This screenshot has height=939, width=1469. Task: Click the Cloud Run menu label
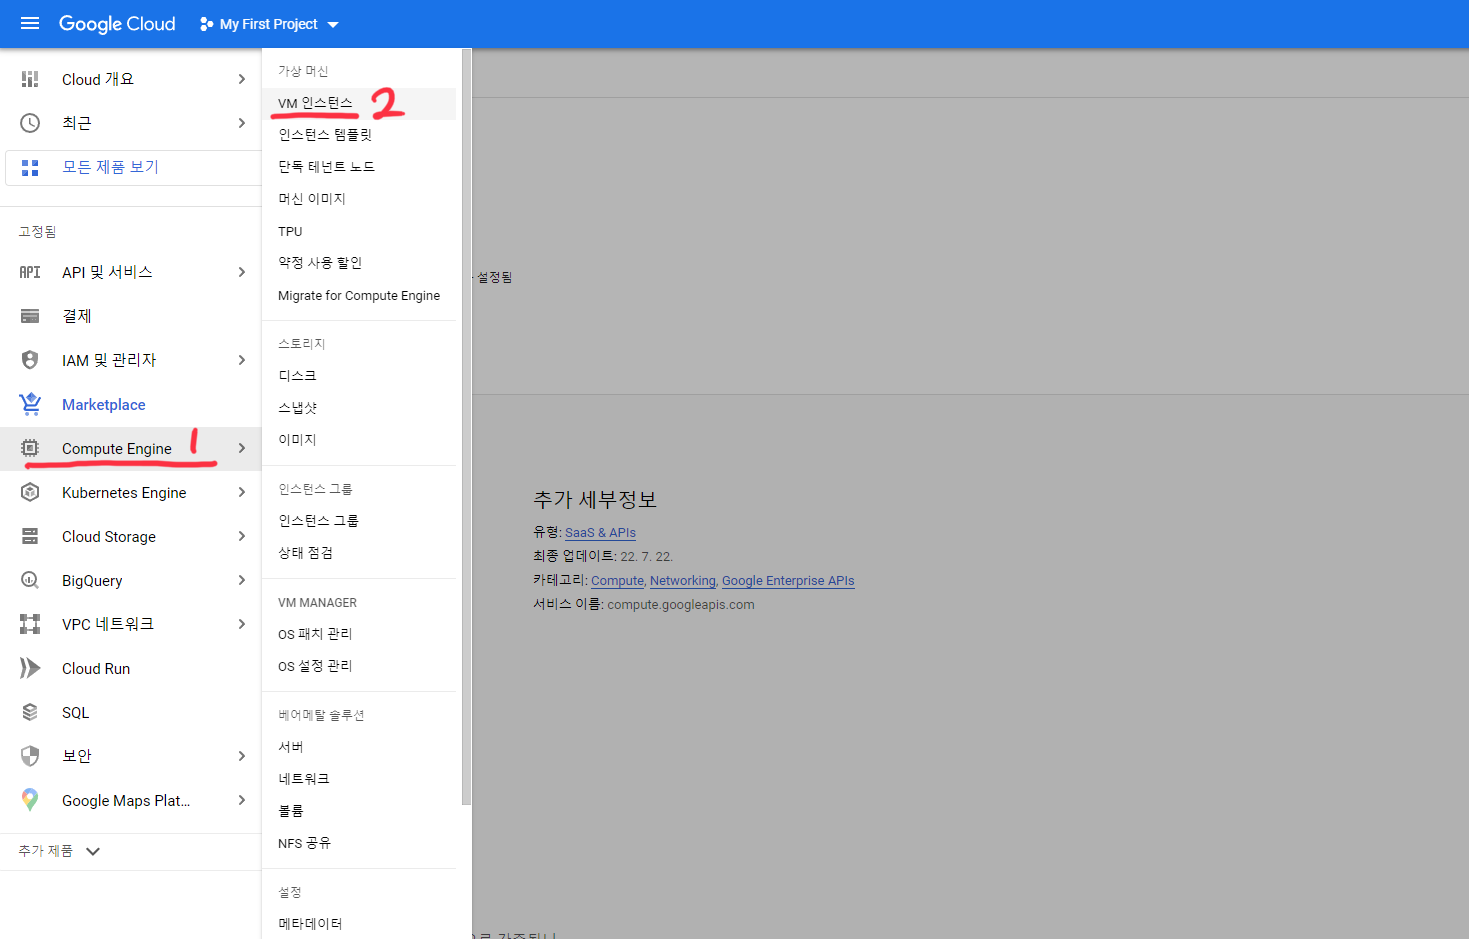(96, 668)
